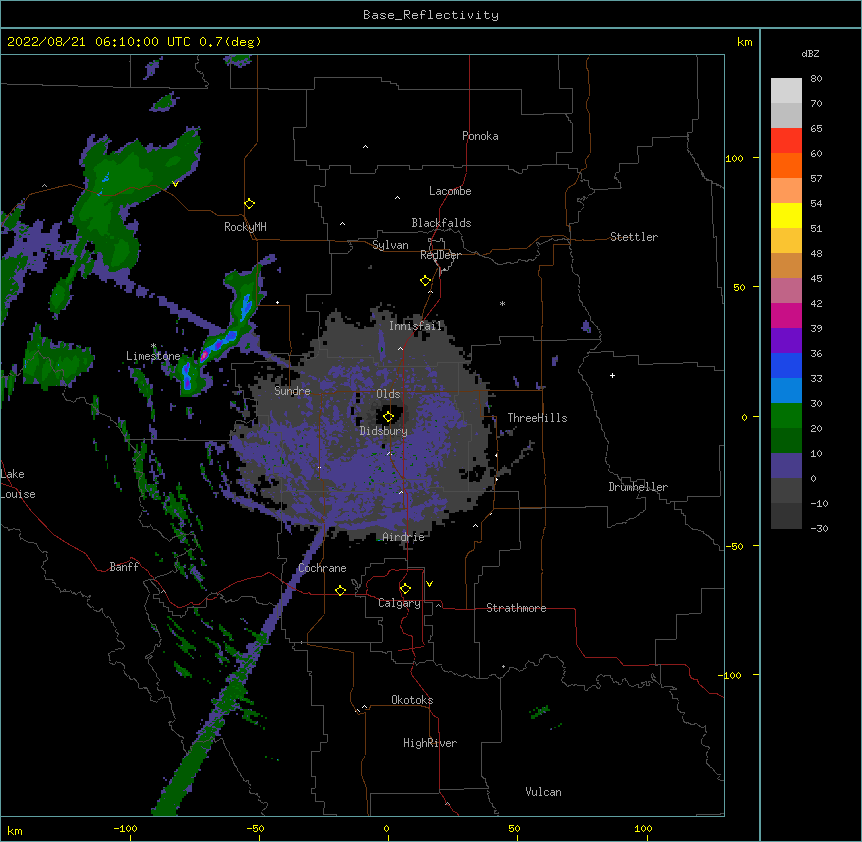Click the Sylvan label on the map
862x842 pixels.
(390, 245)
